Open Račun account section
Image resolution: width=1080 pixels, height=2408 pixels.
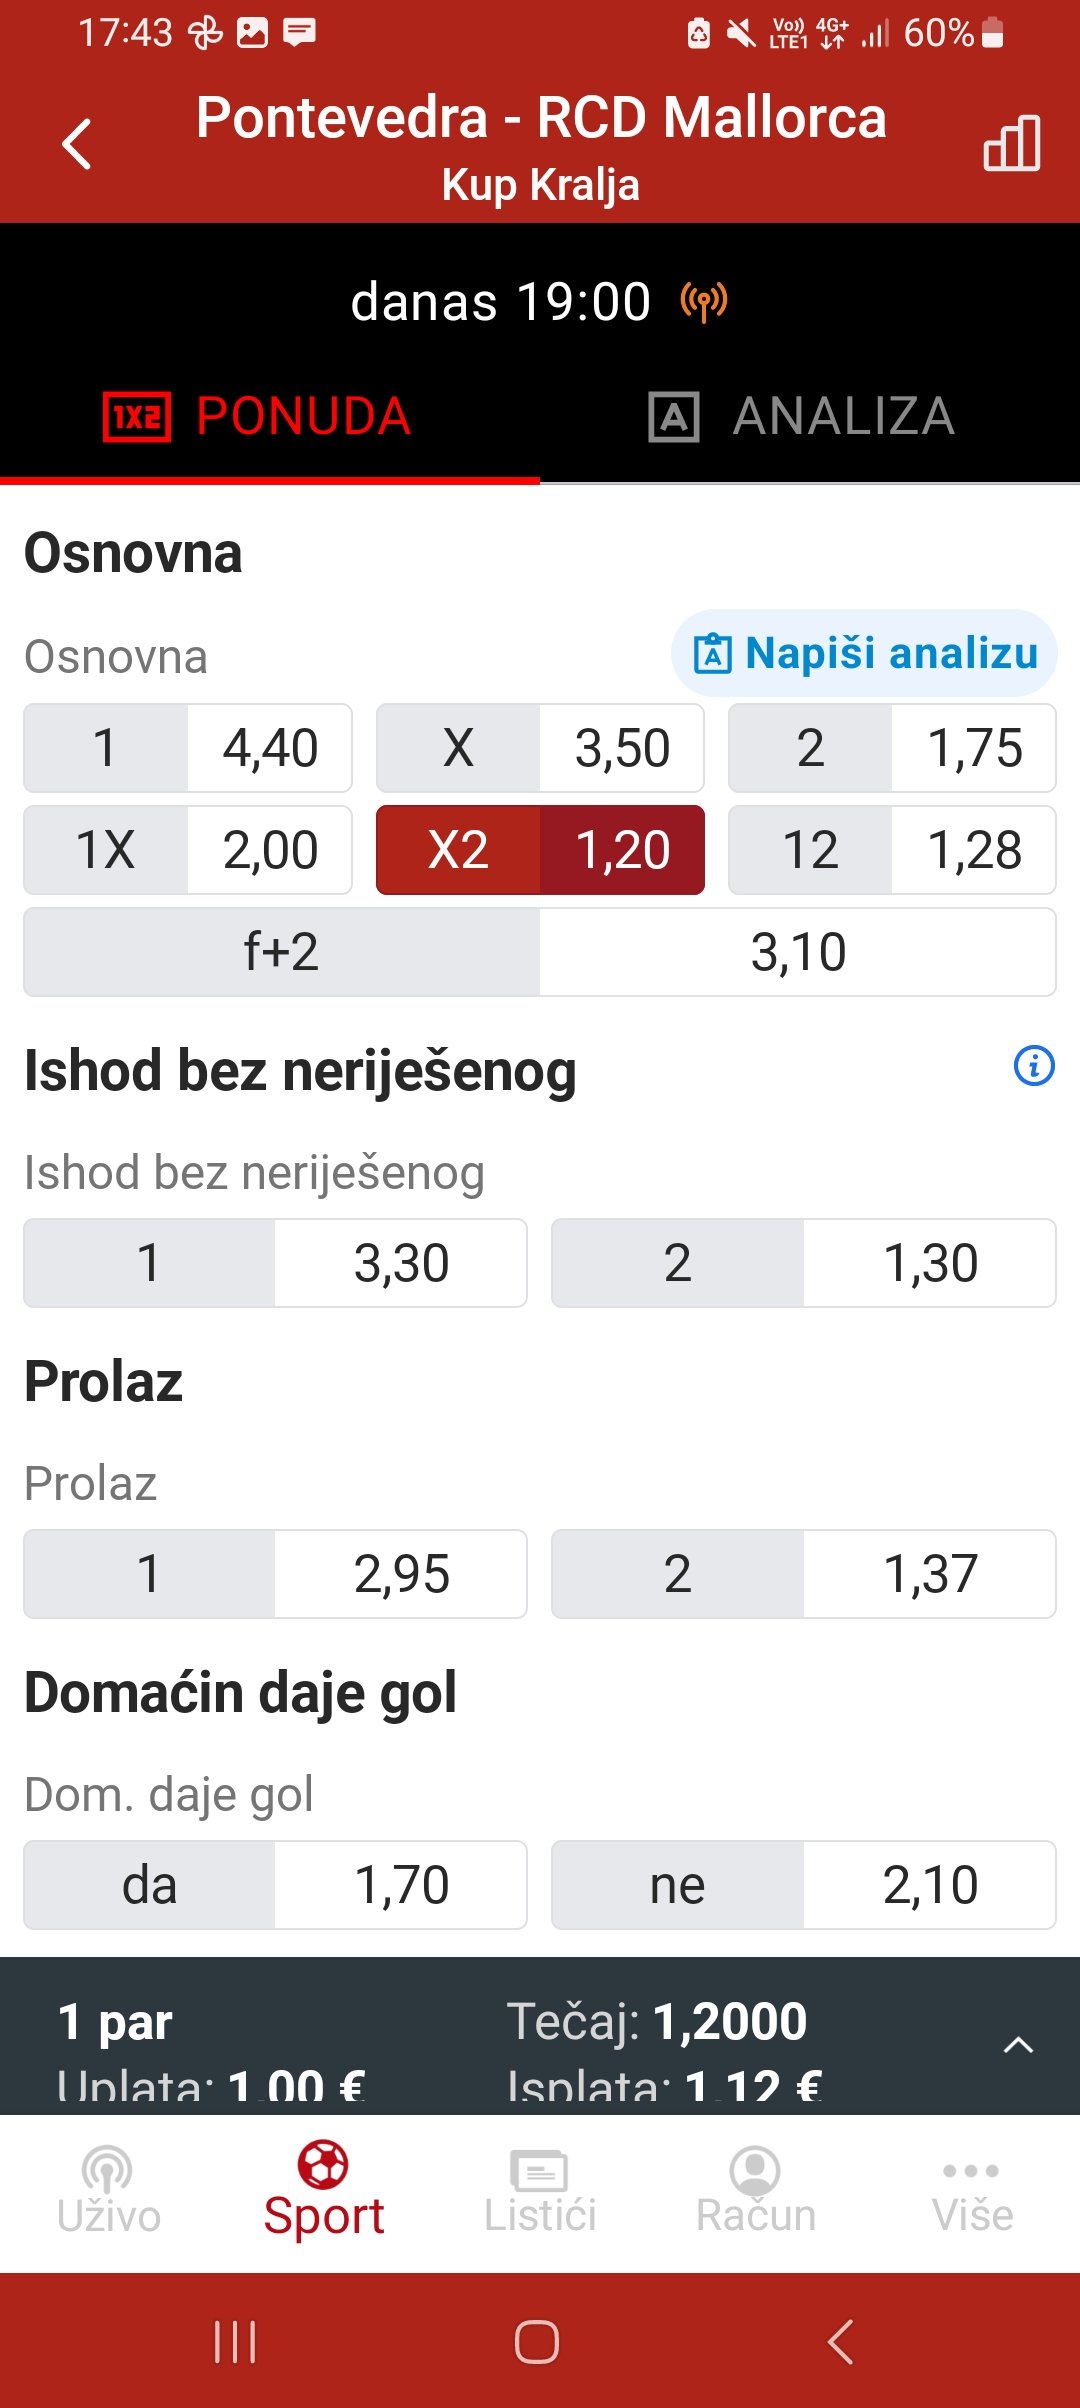tap(756, 2189)
